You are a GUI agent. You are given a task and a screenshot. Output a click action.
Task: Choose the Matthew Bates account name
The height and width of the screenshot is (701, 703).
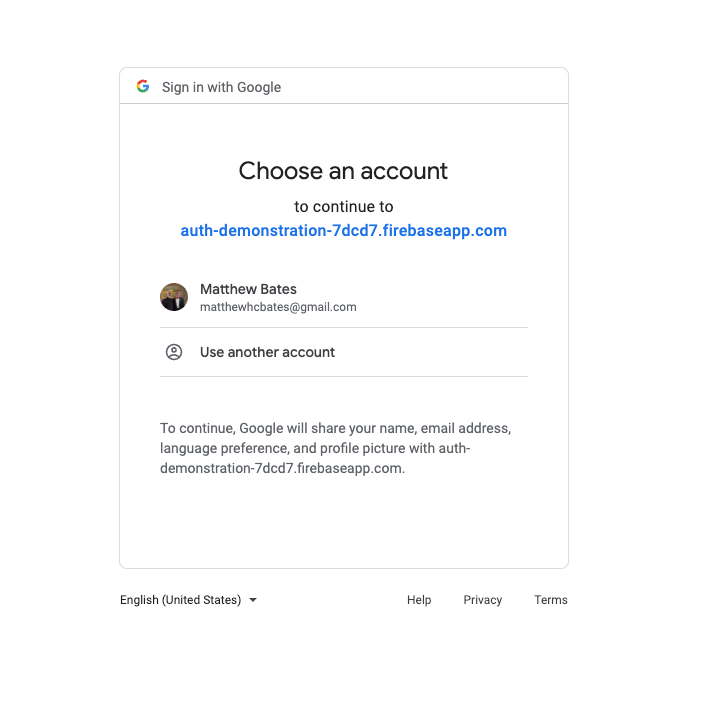(x=248, y=289)
